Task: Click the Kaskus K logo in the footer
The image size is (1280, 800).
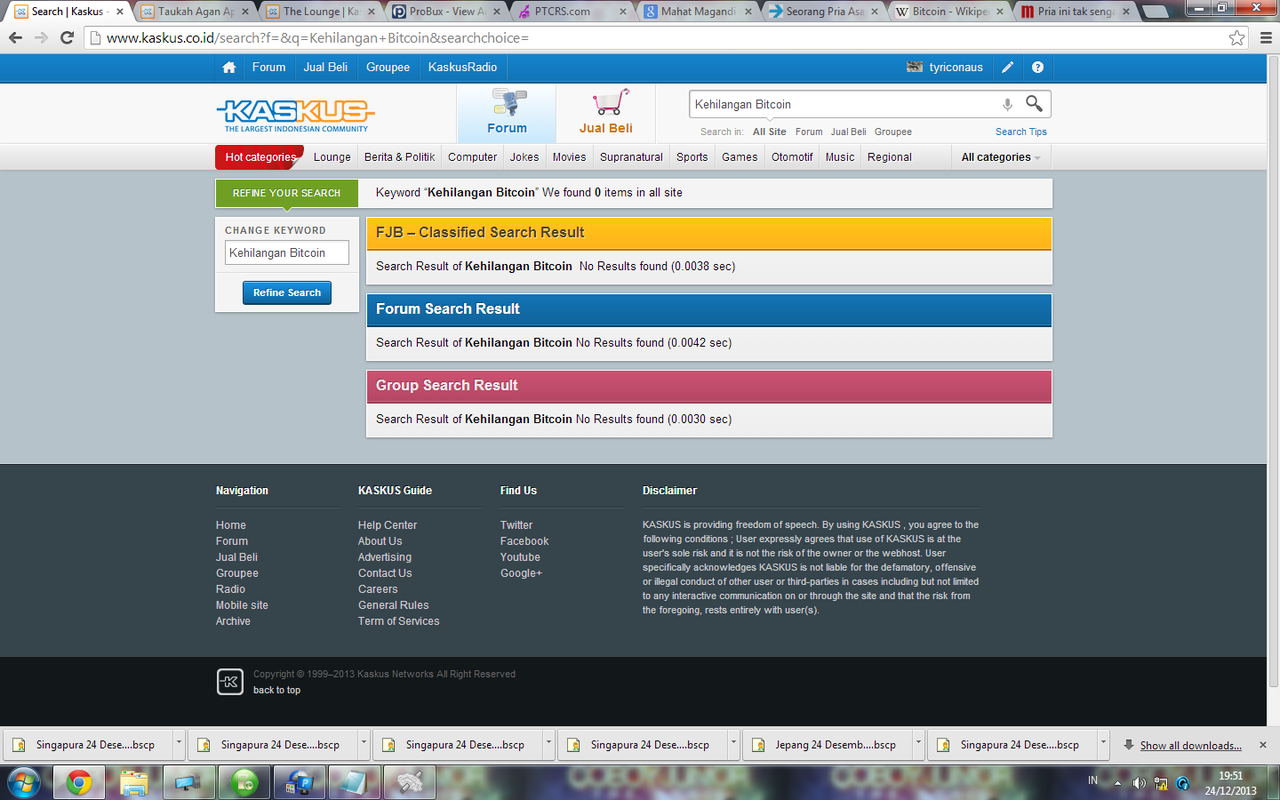Action: [x=230, y=682]
